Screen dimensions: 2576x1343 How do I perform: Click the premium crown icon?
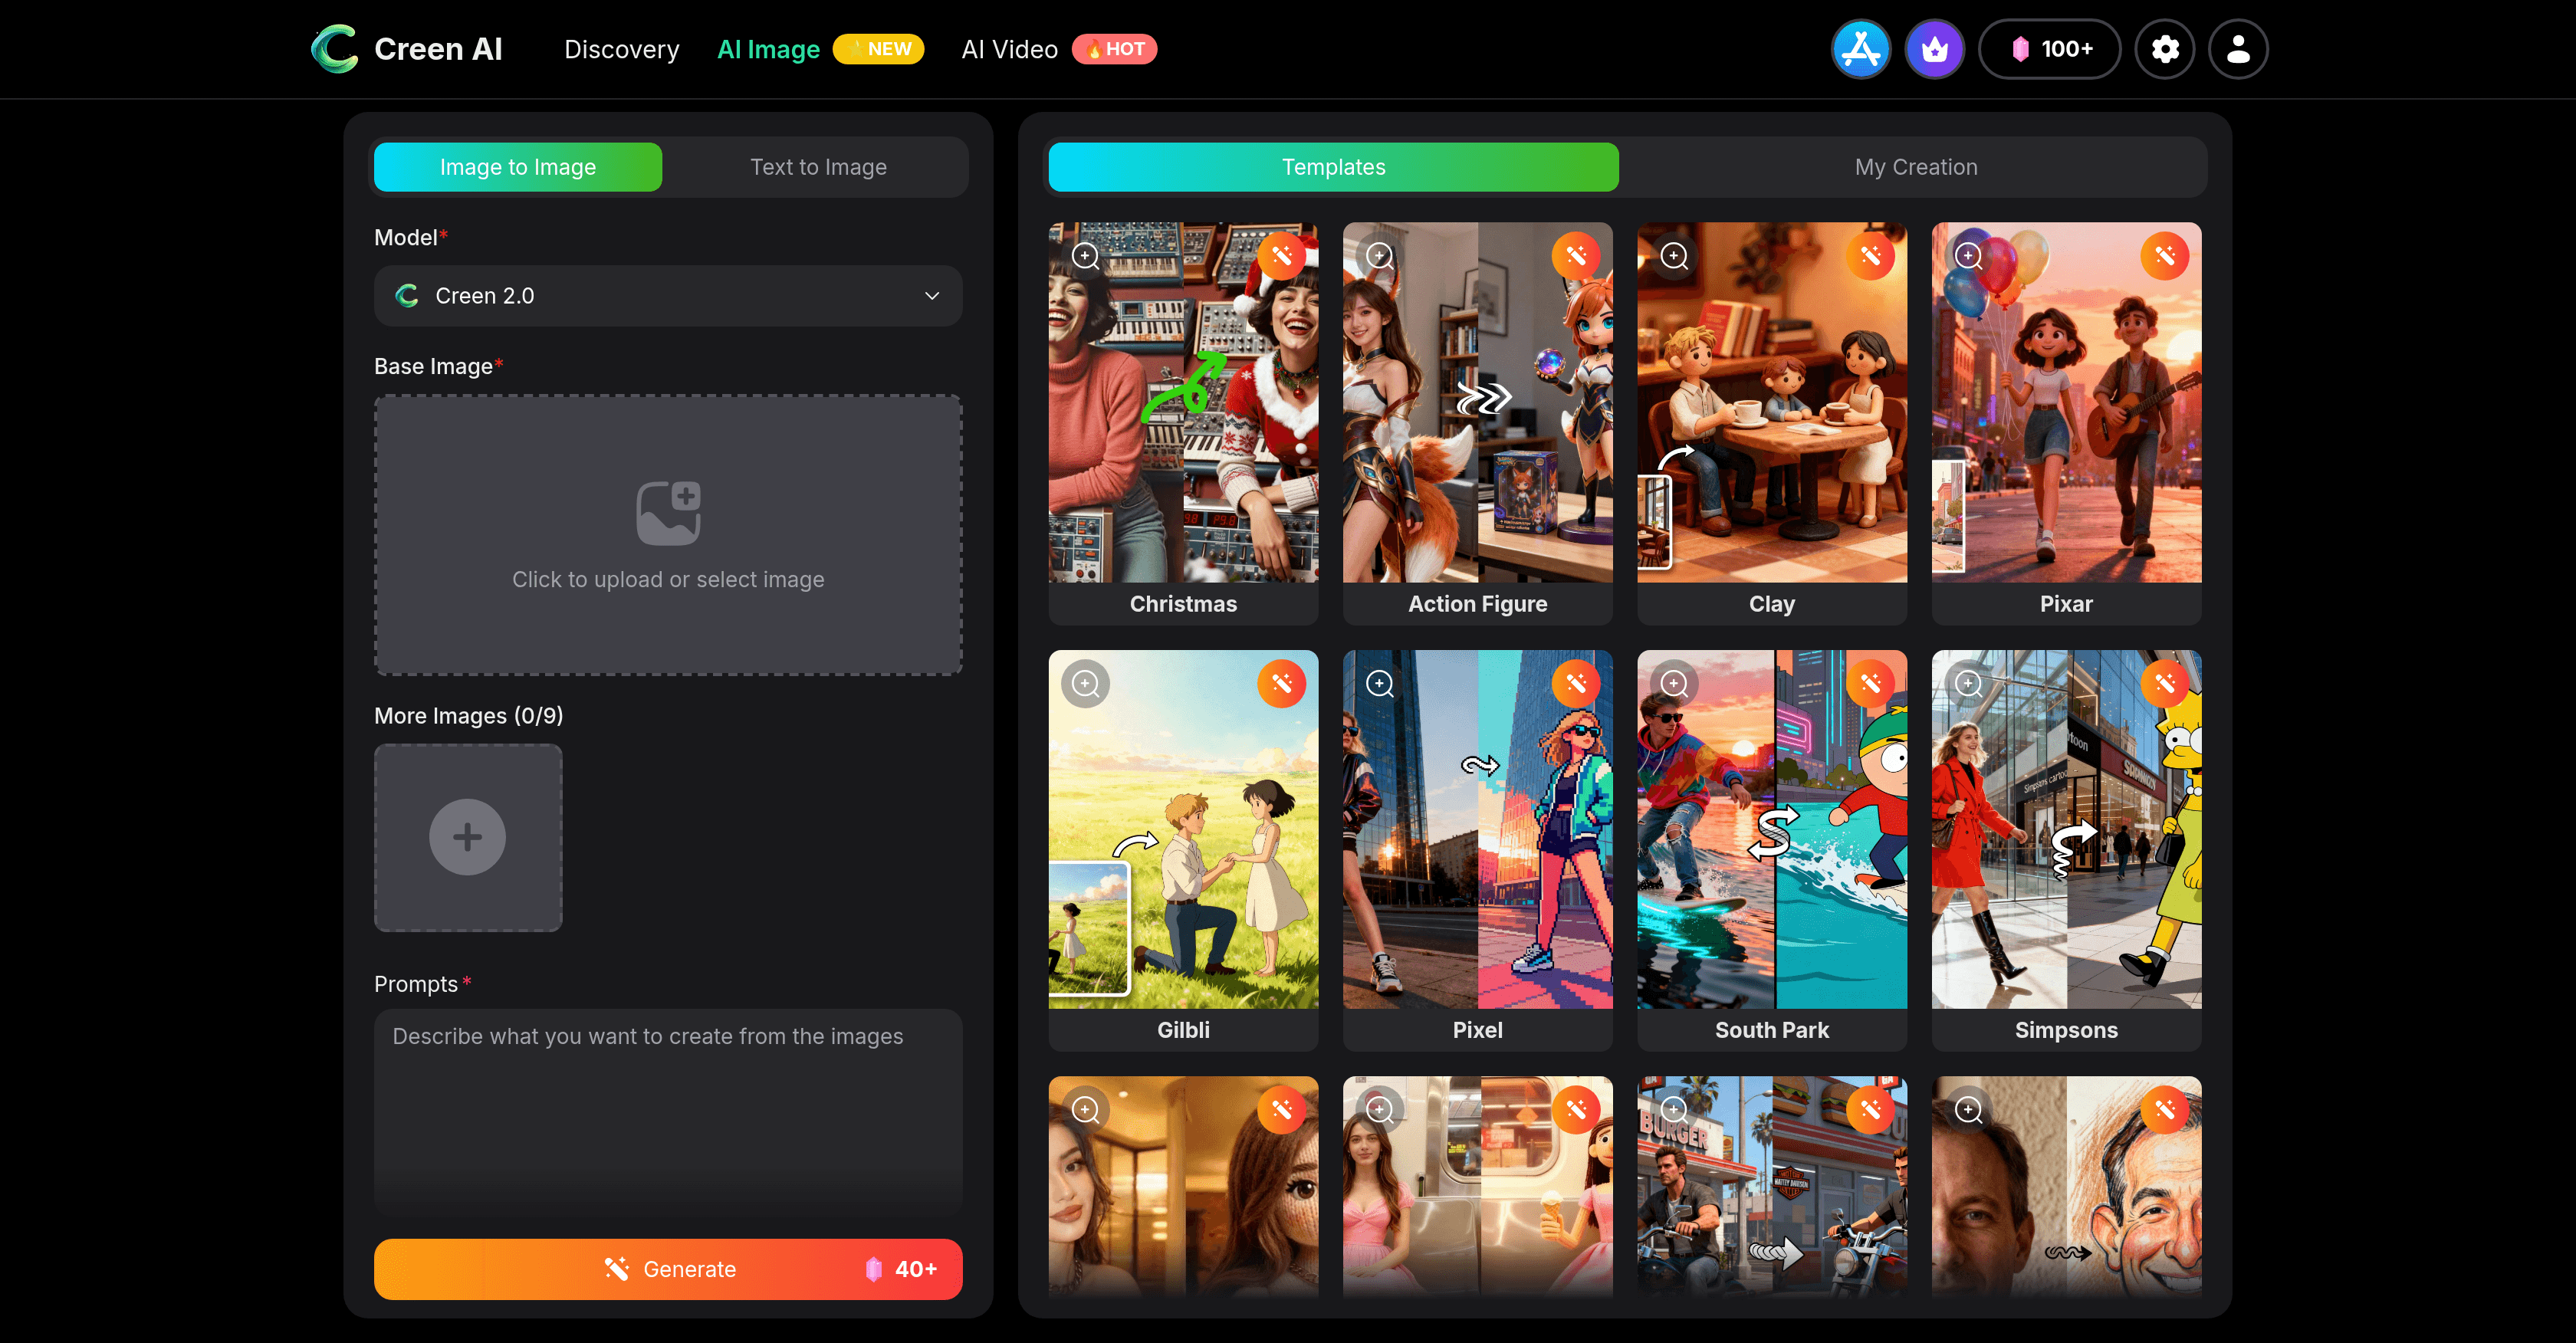coord(1935,48)
